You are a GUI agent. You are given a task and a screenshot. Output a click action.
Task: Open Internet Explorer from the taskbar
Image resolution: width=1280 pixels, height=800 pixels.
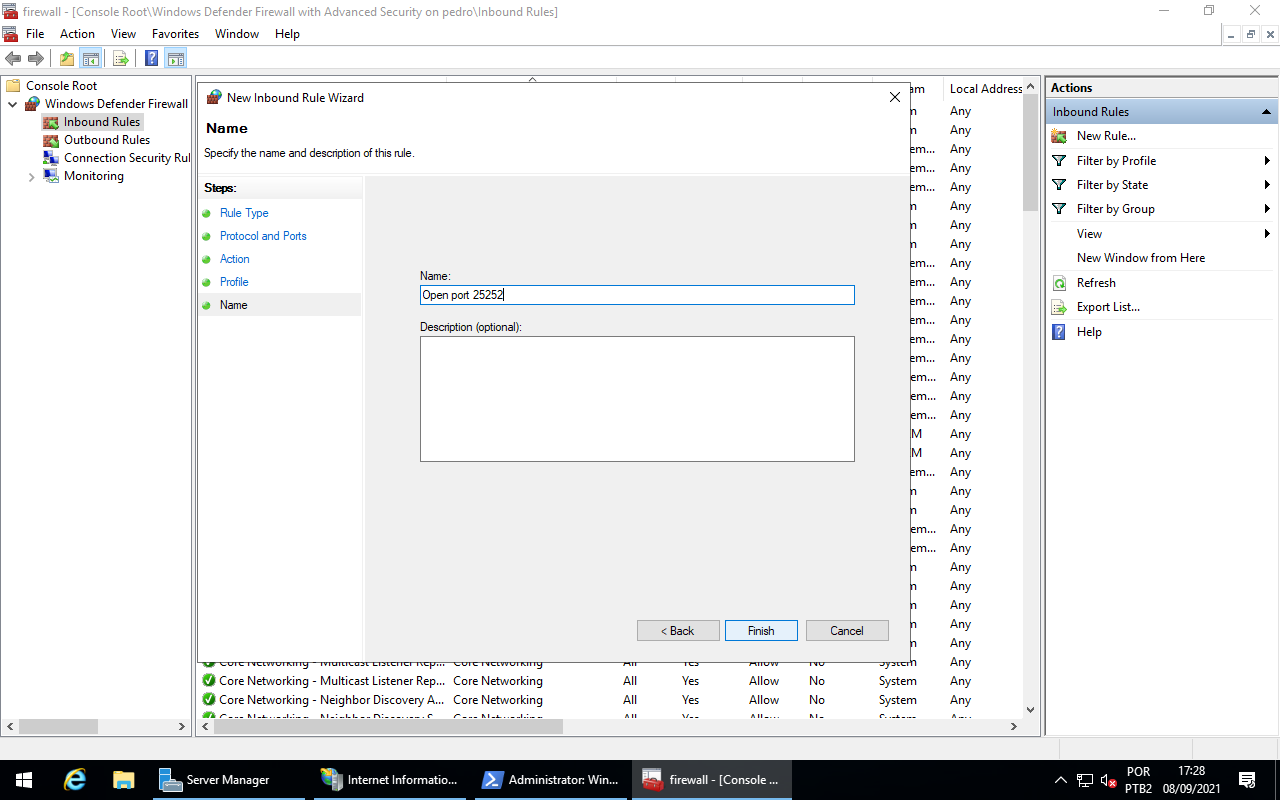(75, 780)
